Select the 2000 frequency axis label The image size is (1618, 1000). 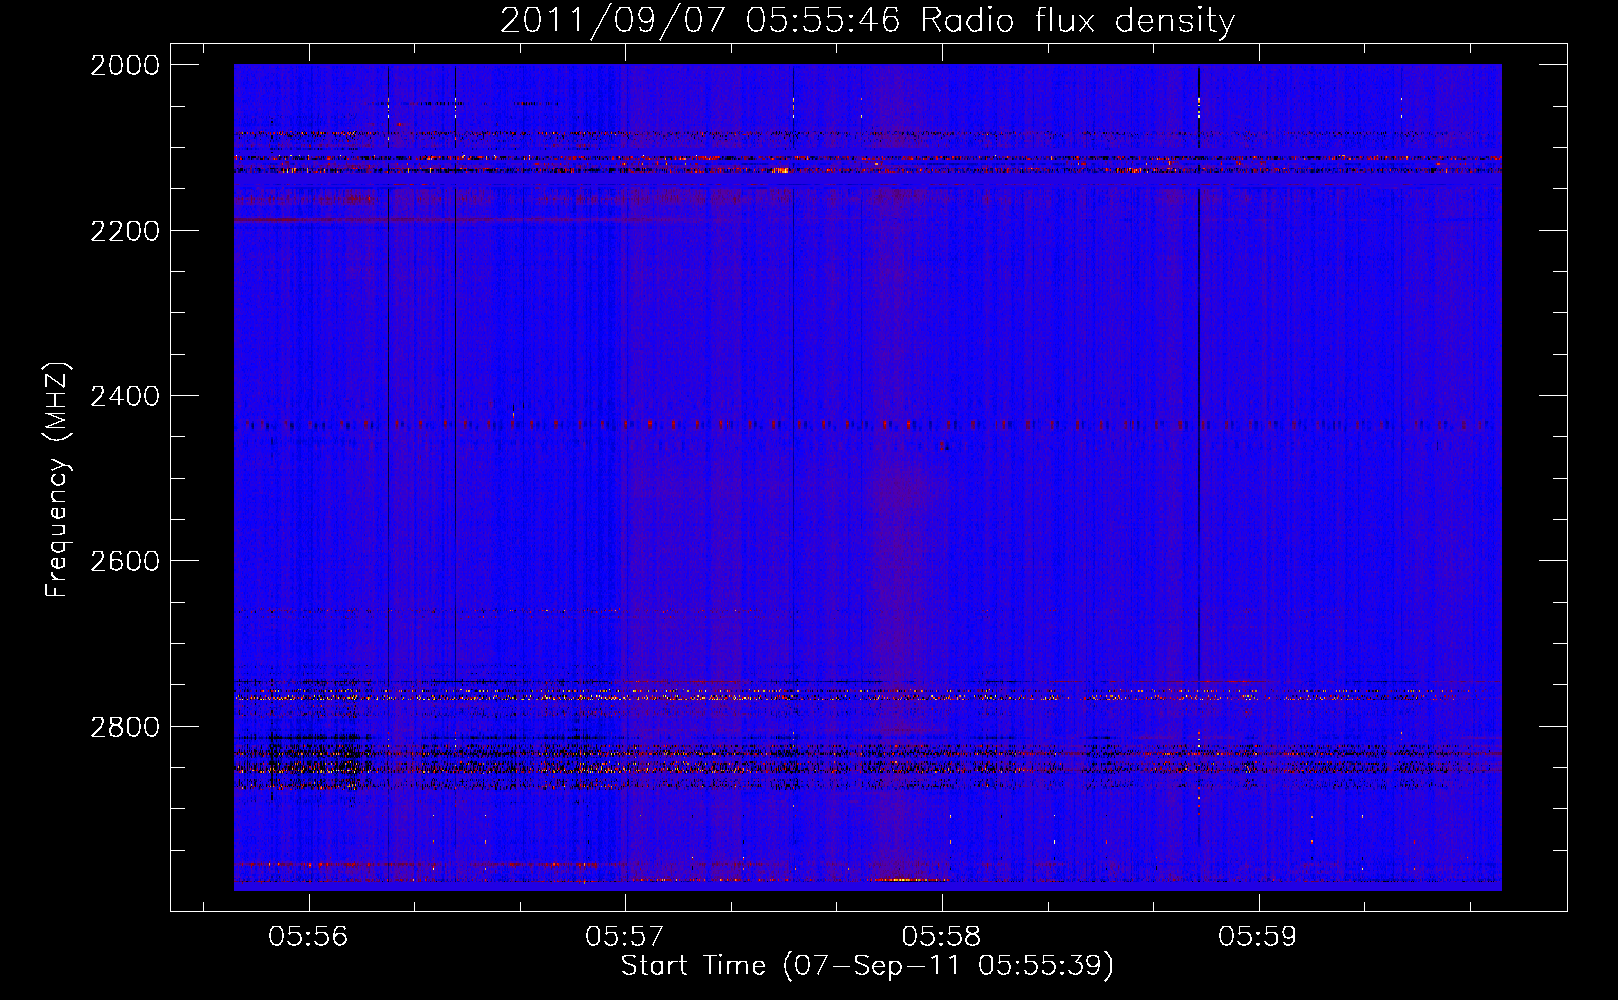(125, 65)
